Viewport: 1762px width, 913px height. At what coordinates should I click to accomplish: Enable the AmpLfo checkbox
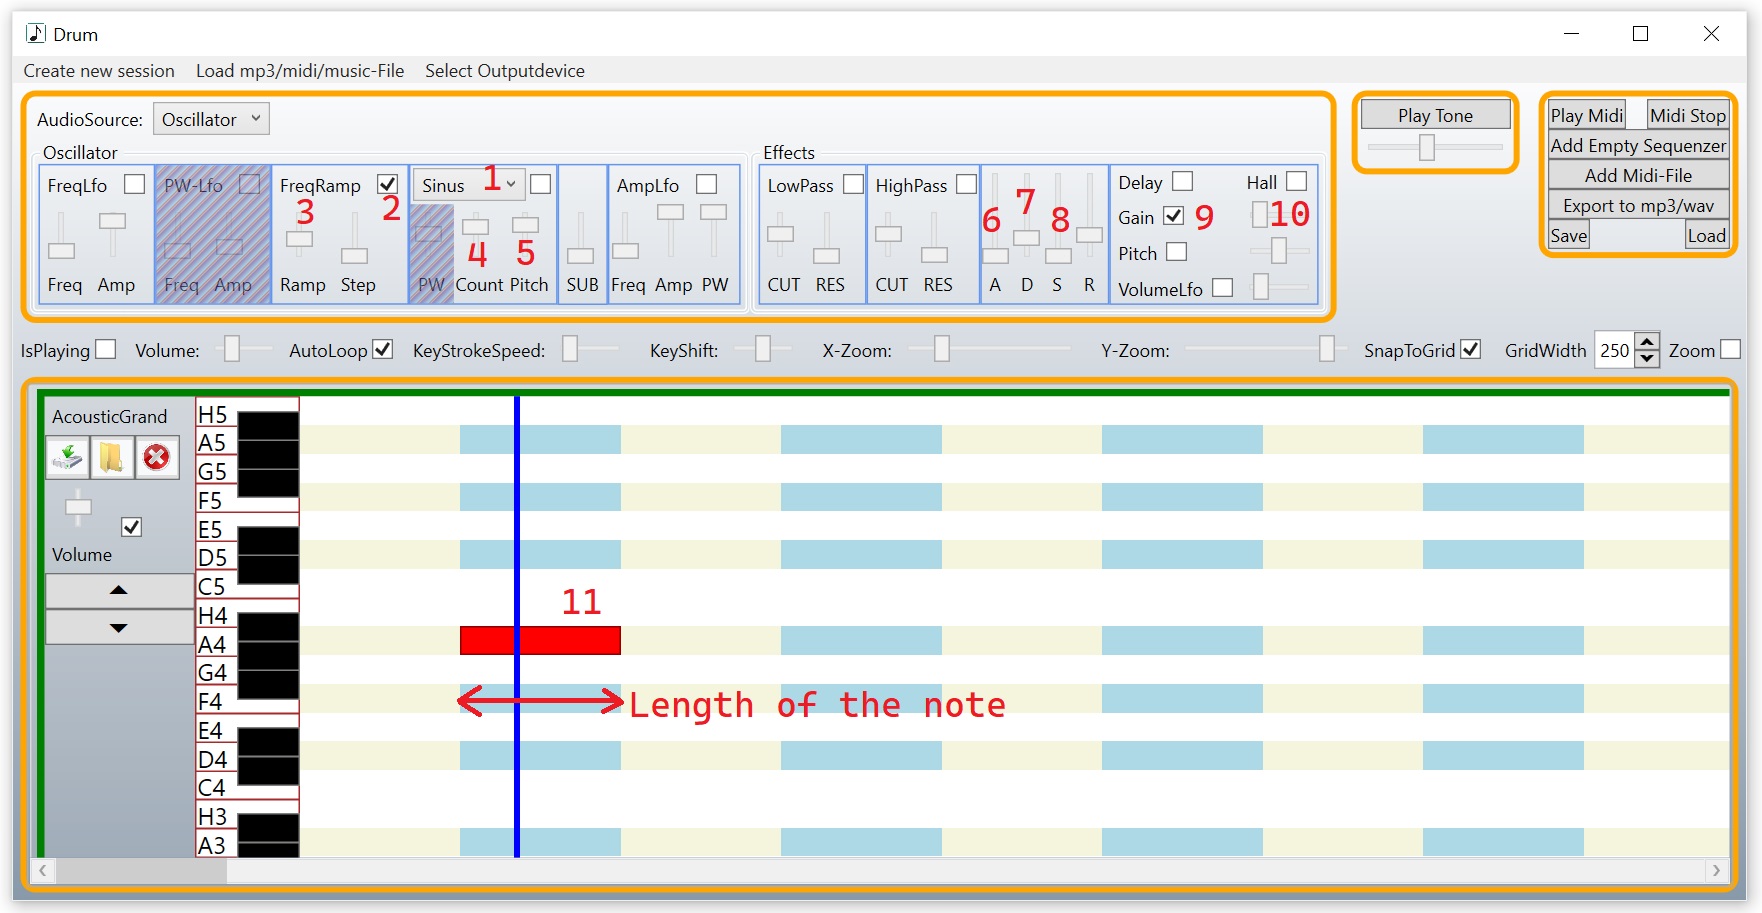click(707, 184)
